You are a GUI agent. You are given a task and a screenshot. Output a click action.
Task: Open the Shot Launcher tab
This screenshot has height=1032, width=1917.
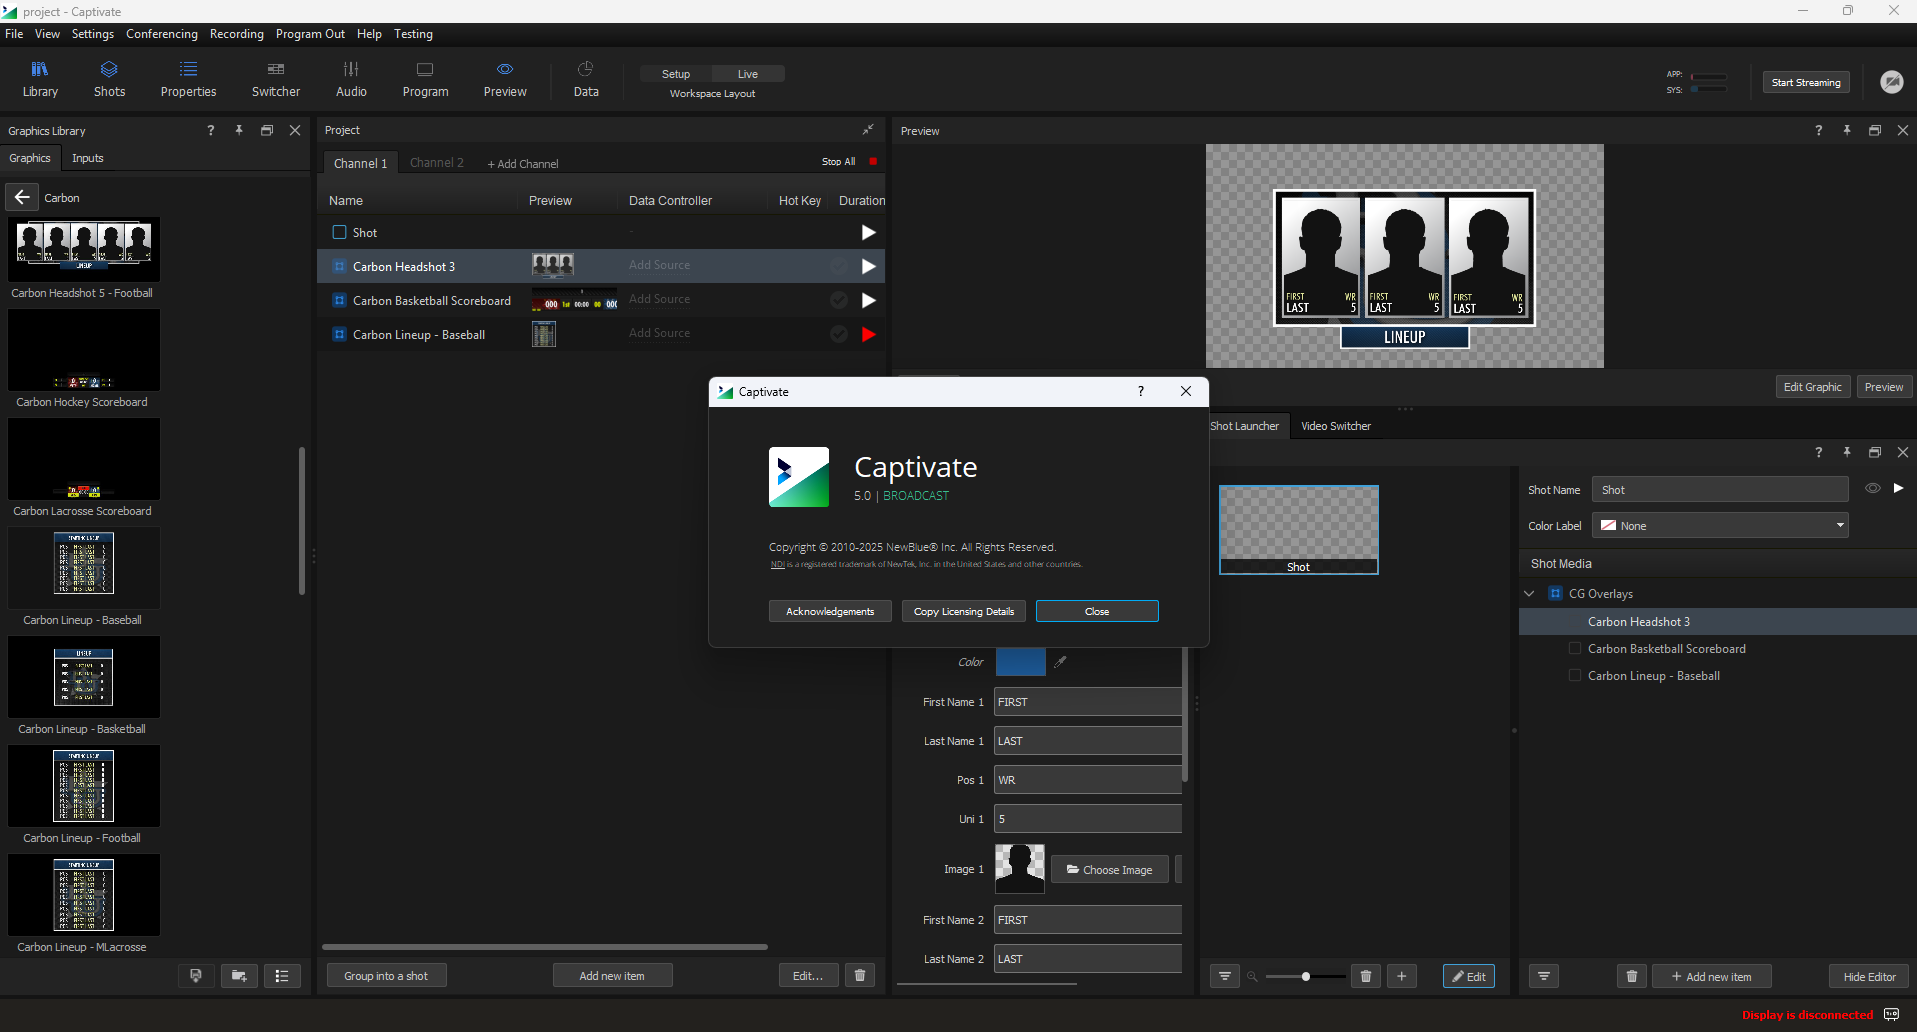click(x=1244, y=426)
